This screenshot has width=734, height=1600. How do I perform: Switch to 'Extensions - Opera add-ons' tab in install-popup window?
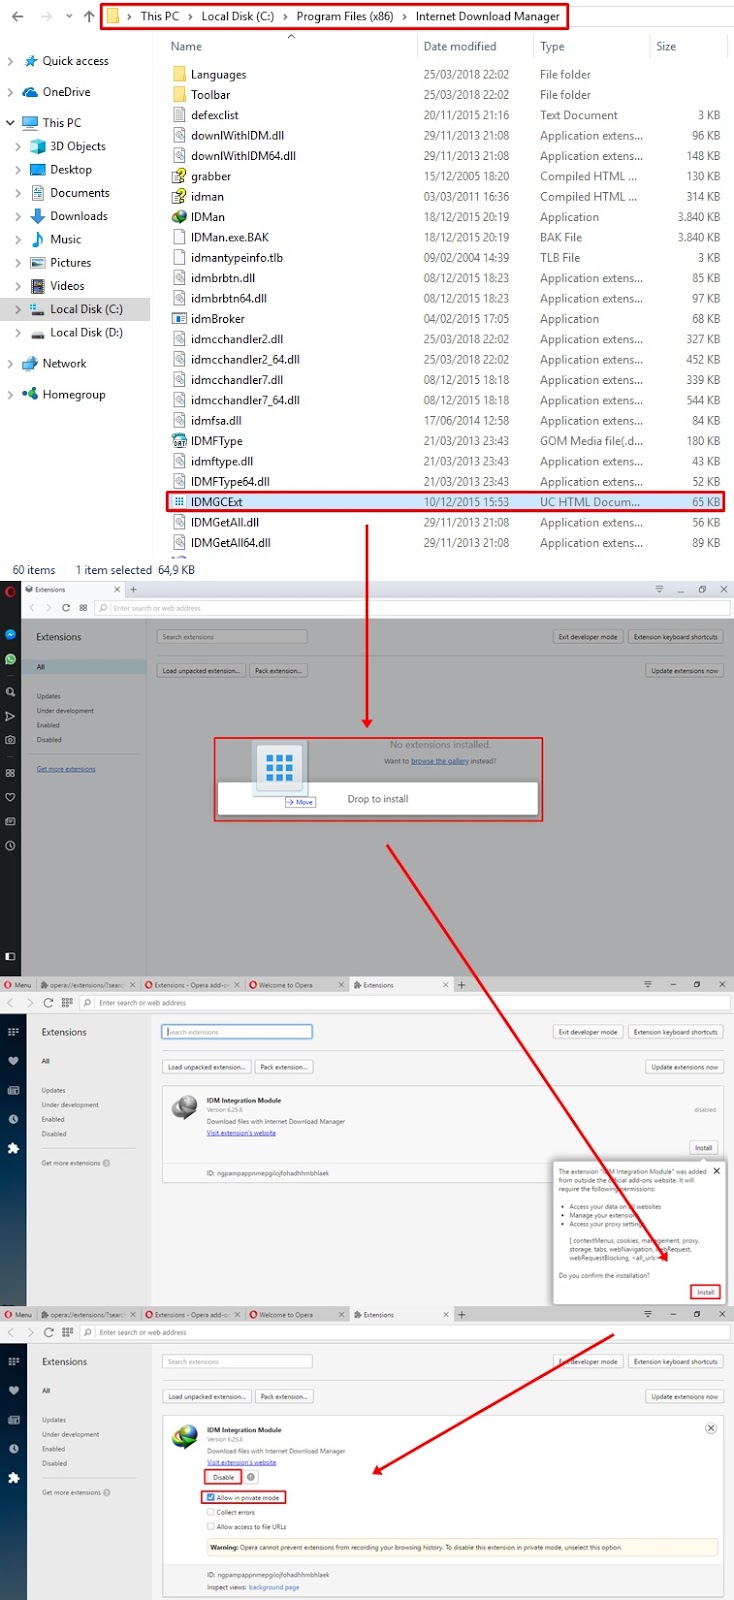tap(192, 985)
